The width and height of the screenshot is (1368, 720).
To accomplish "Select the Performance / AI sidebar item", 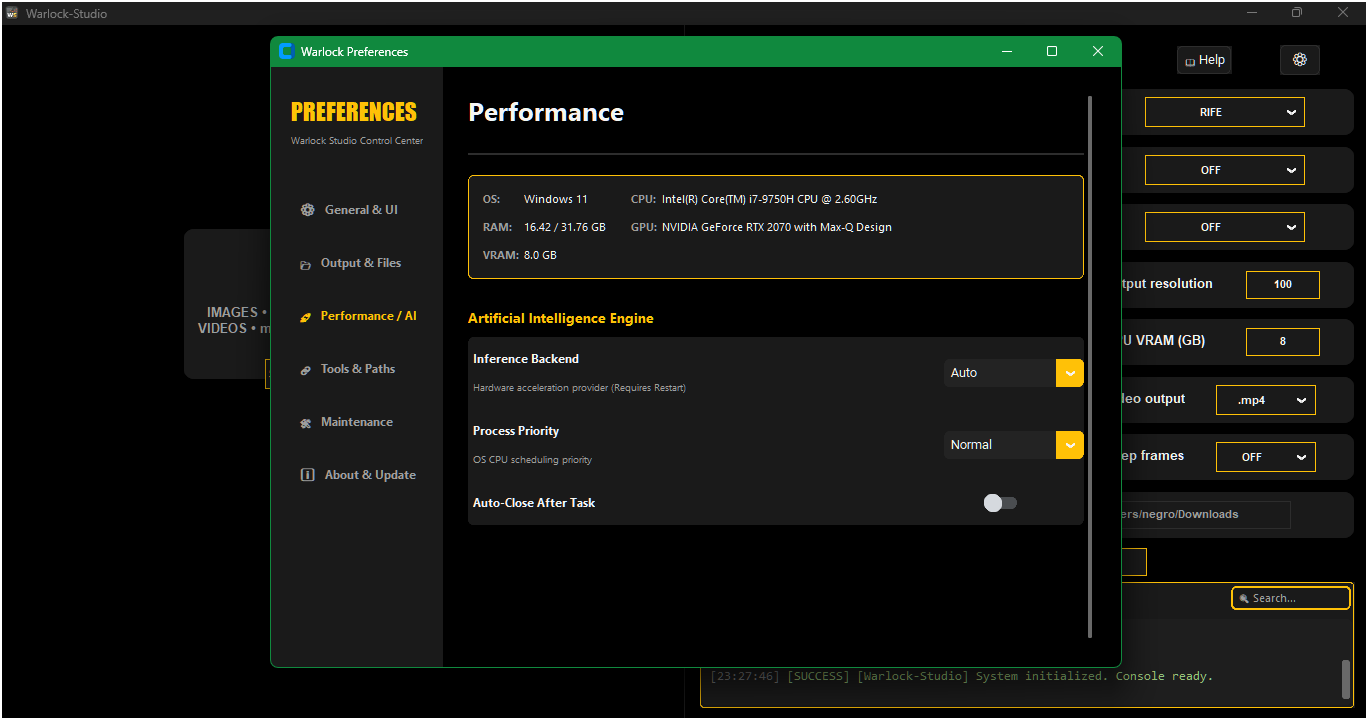I will pos(358,316).
